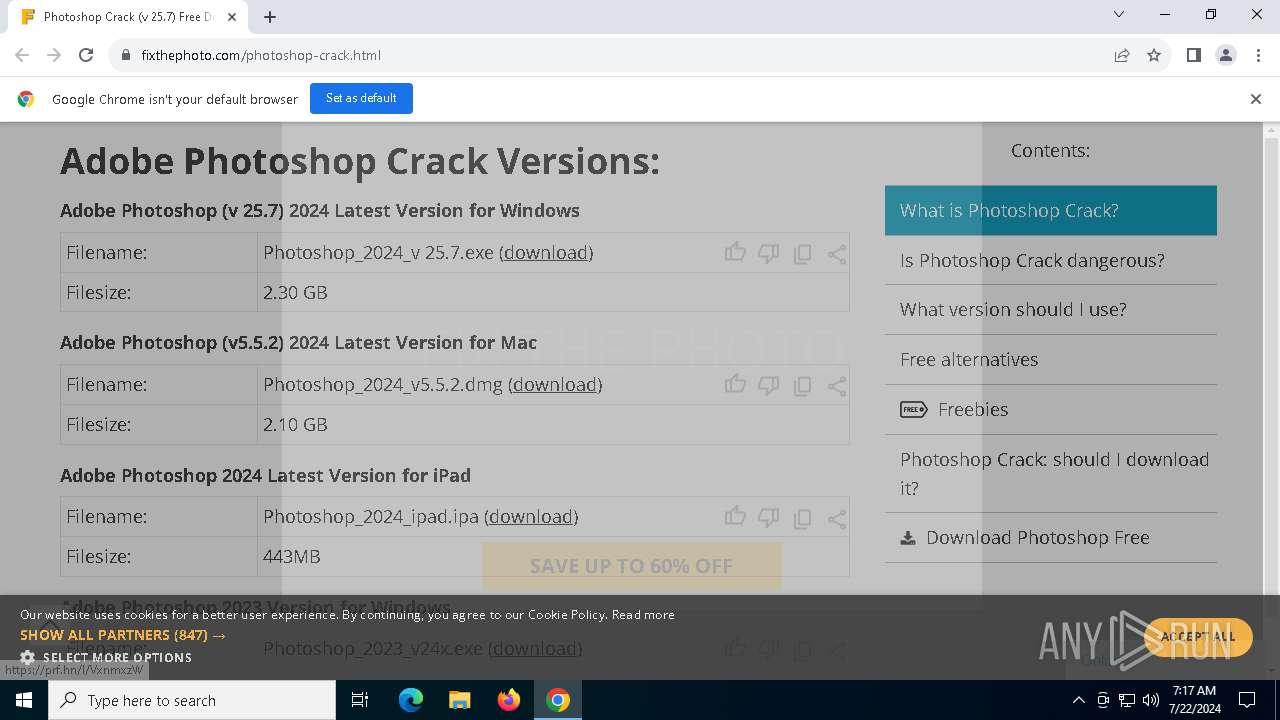Screen dimensions: 1280x720
Task: Open the notification center icon
Action: 1247,700
